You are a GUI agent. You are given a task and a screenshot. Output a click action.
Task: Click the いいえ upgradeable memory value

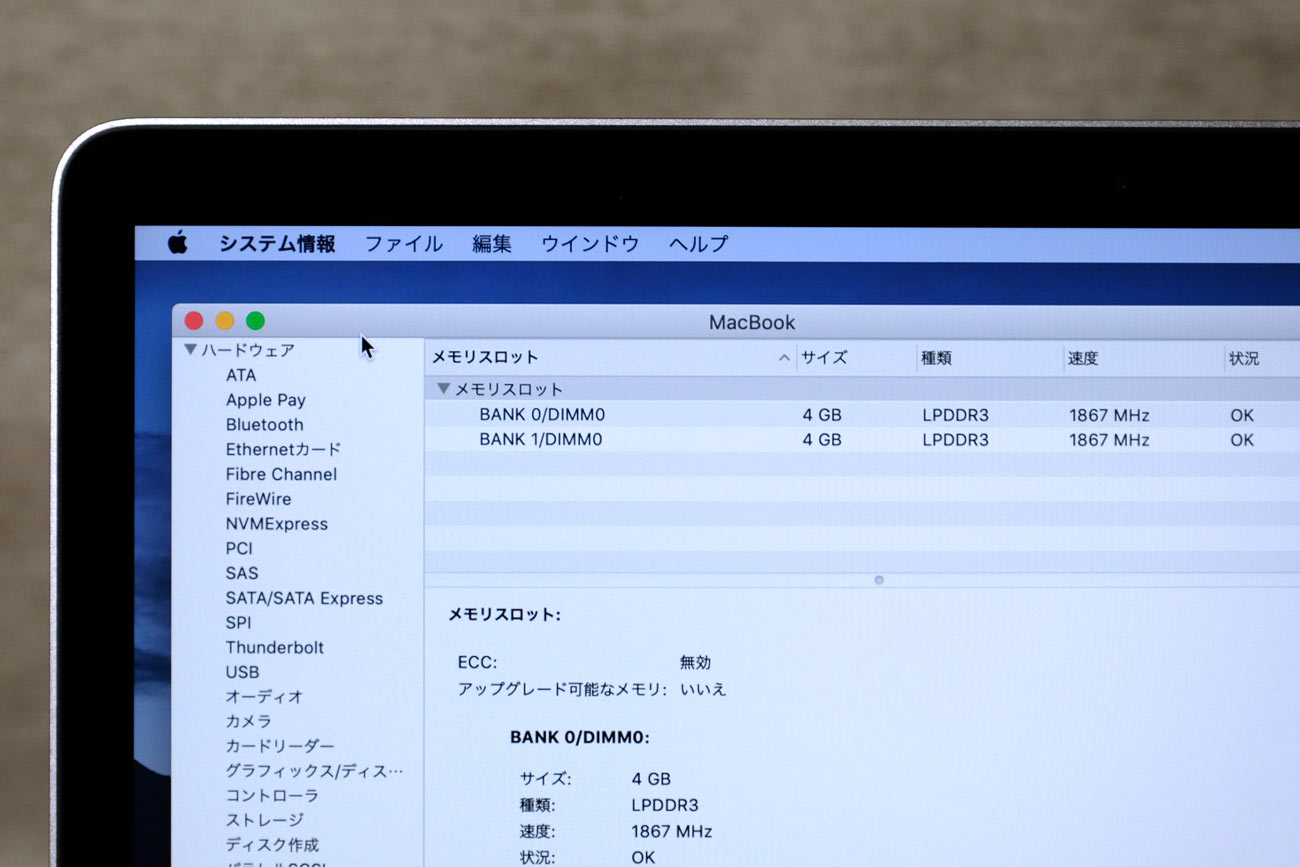[x=703, y=689]
